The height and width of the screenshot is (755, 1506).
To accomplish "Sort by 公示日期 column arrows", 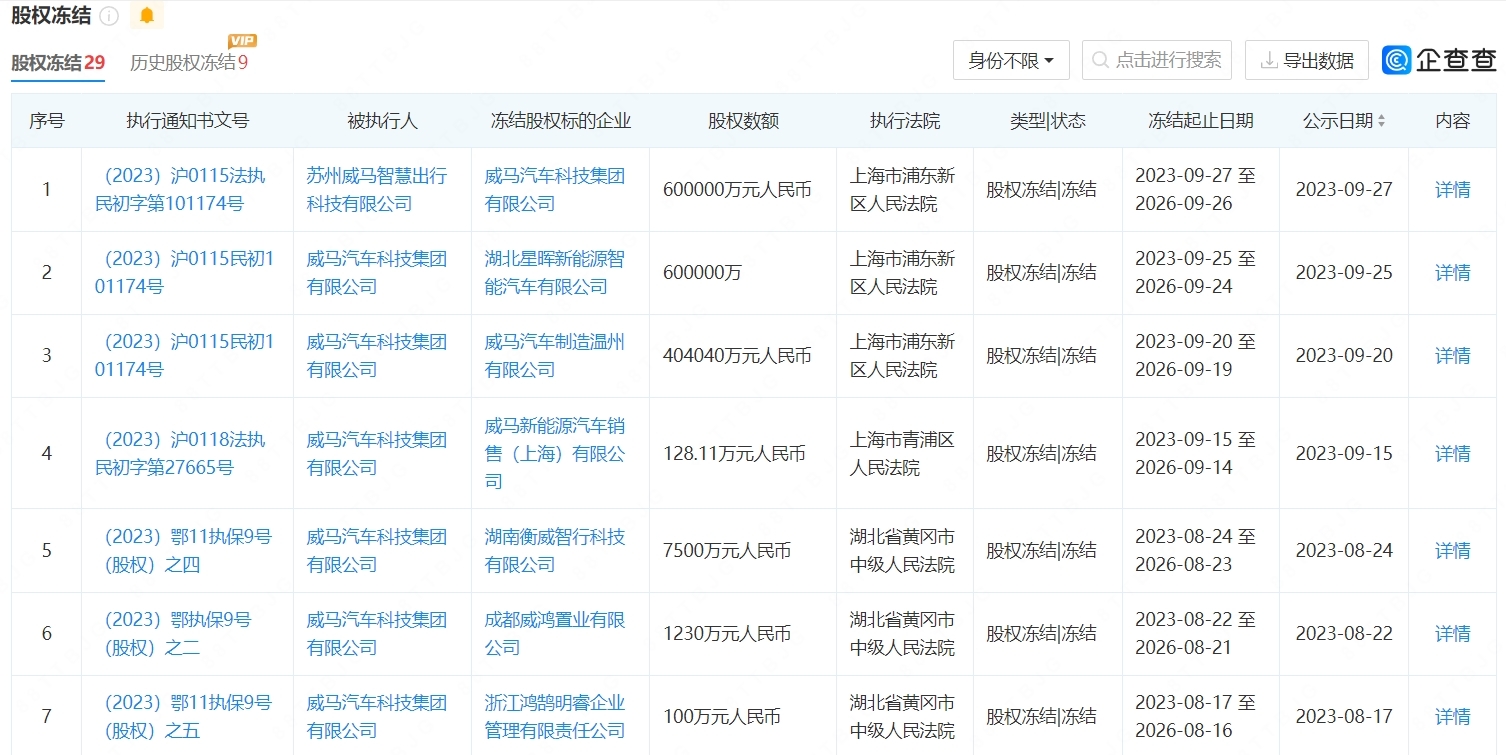I will [1381, 121].
